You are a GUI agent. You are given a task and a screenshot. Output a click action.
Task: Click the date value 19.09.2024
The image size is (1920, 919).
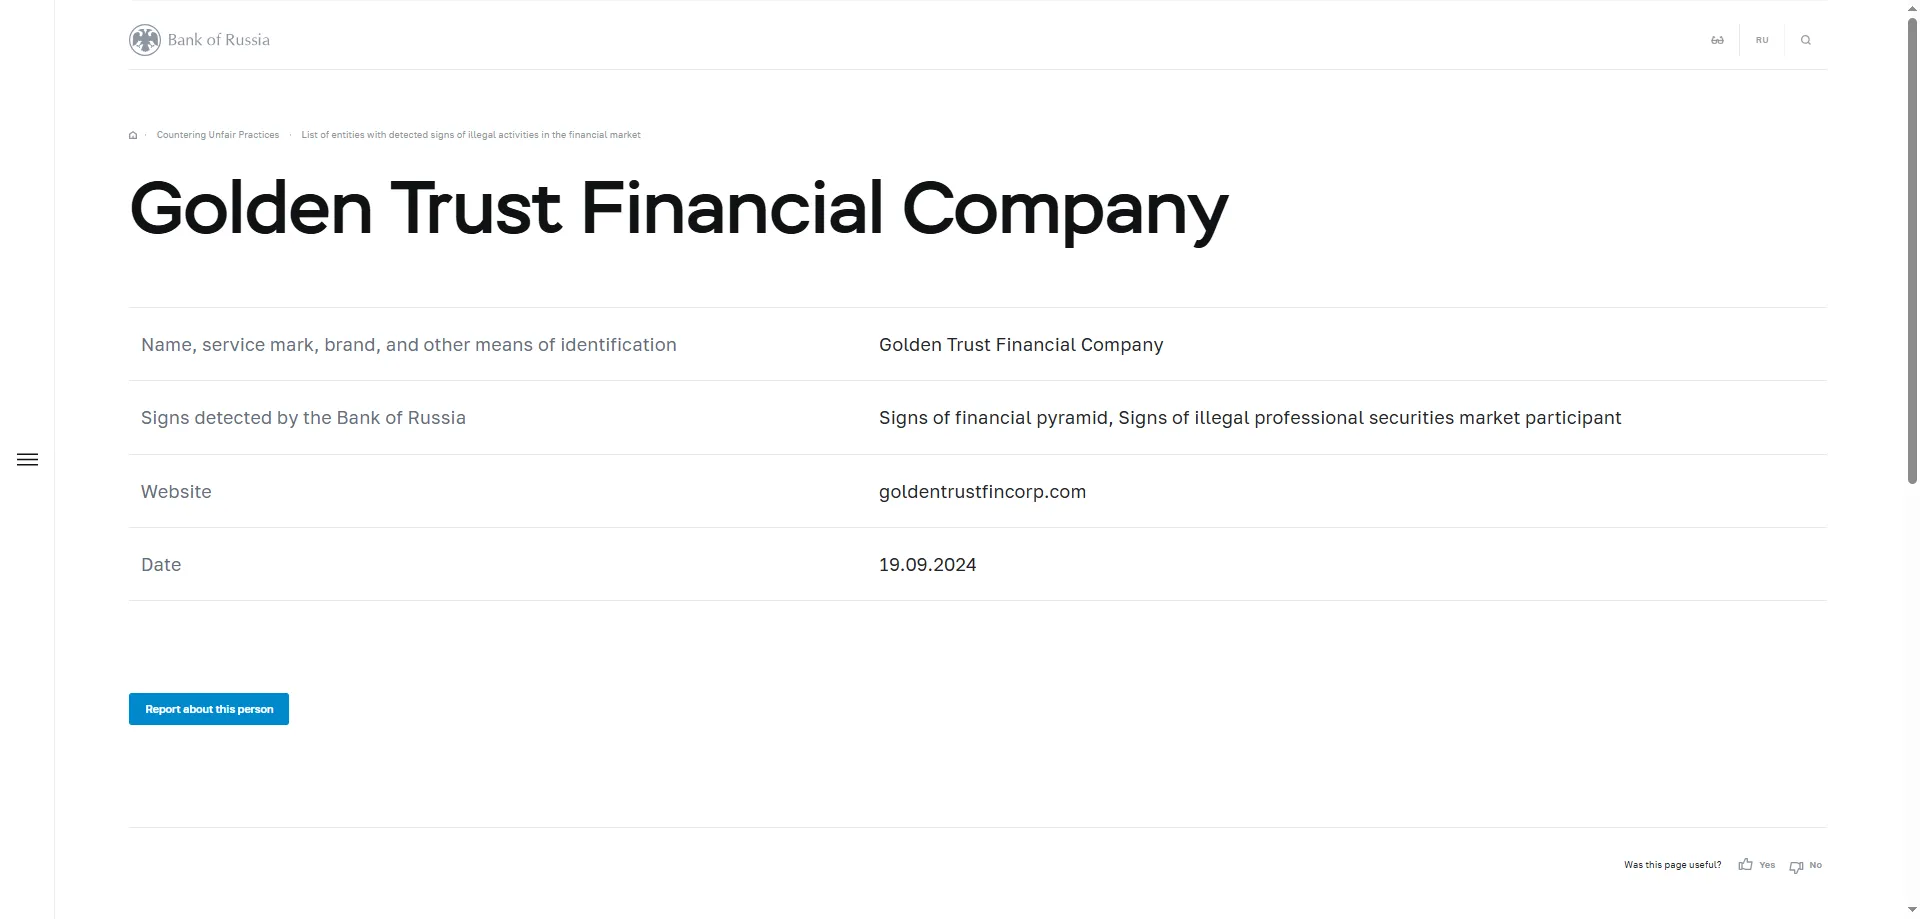coord(927,565)
